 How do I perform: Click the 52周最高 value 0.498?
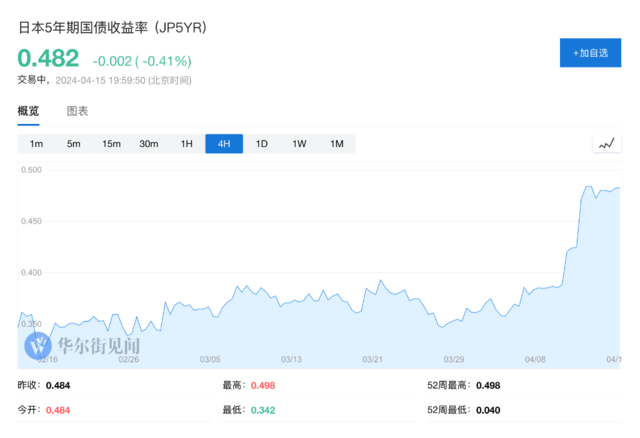pyautogui.click(x=488, y=385)
